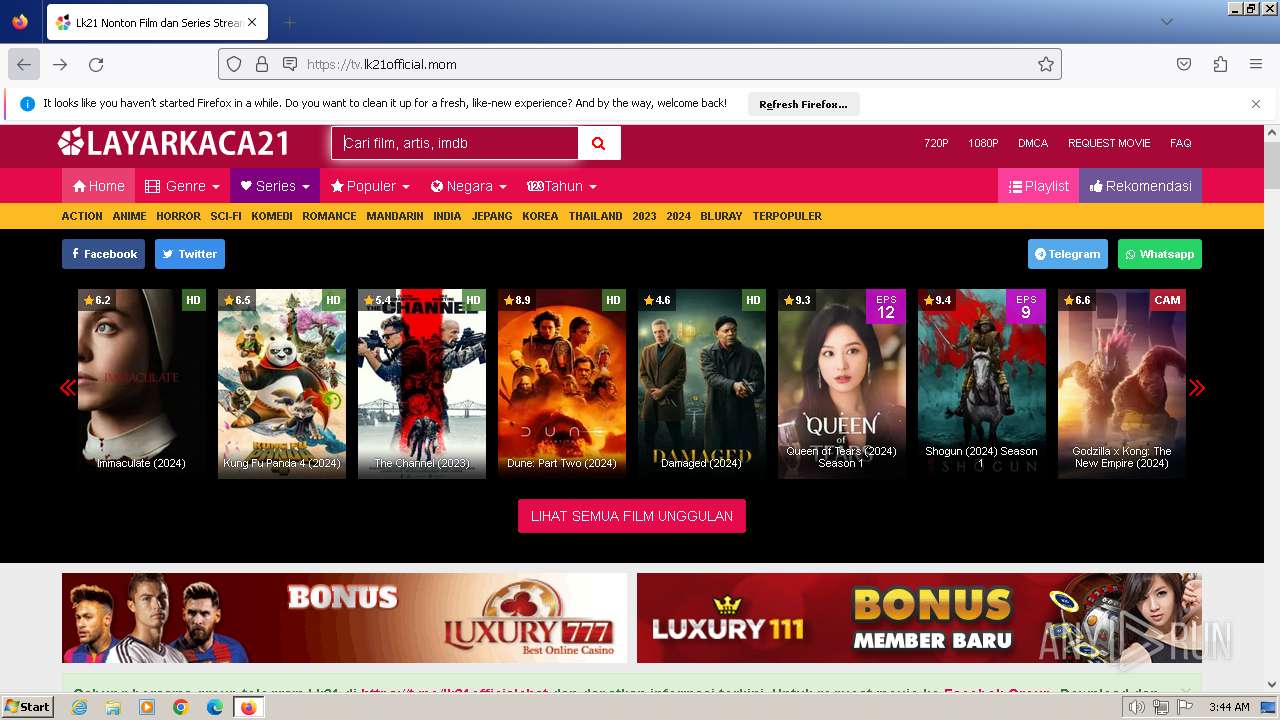Open the Shogun (2024) poster

click(982, 384)
